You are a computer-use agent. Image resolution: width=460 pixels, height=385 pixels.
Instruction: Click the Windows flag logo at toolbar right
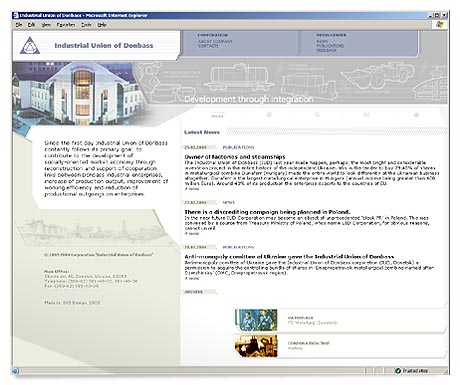[440, 24]
